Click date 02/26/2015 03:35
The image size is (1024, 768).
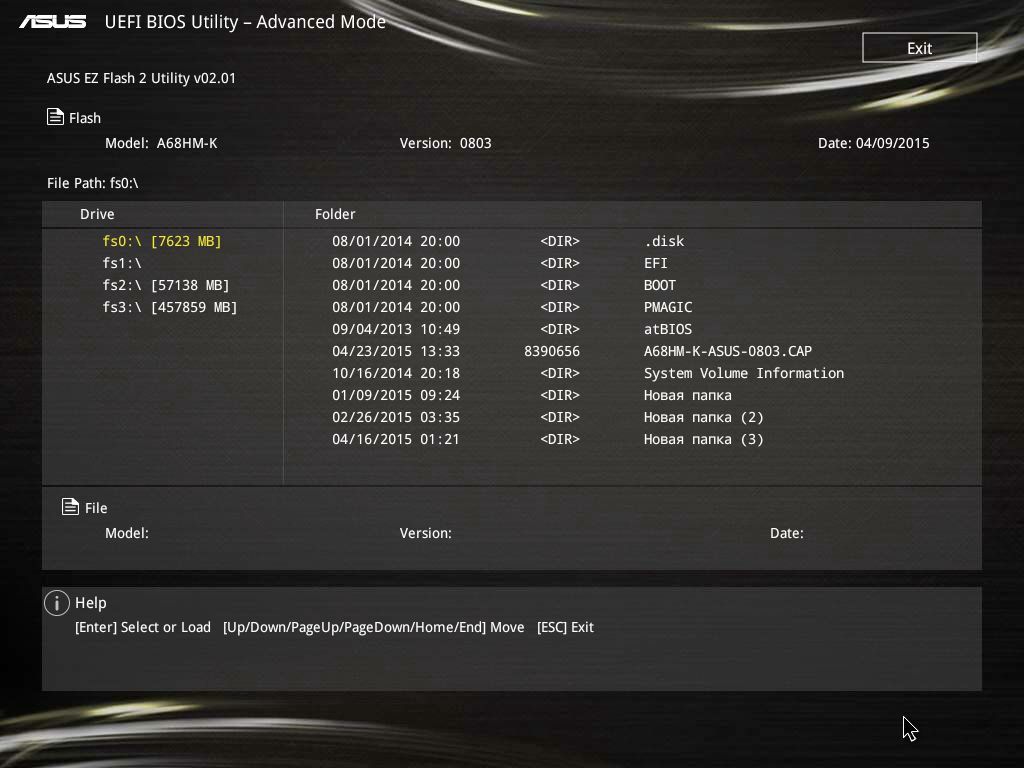(x=396, y=417)
